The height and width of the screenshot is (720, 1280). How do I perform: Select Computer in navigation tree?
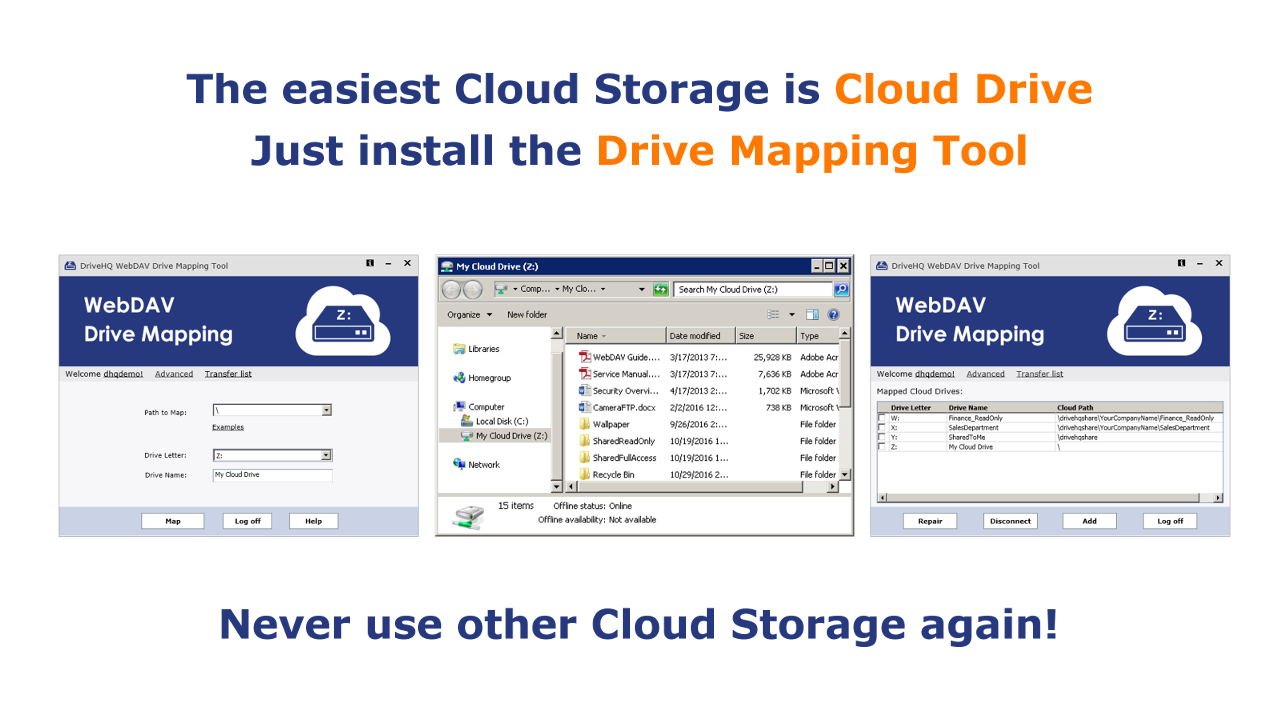click(x=479, y=407)
